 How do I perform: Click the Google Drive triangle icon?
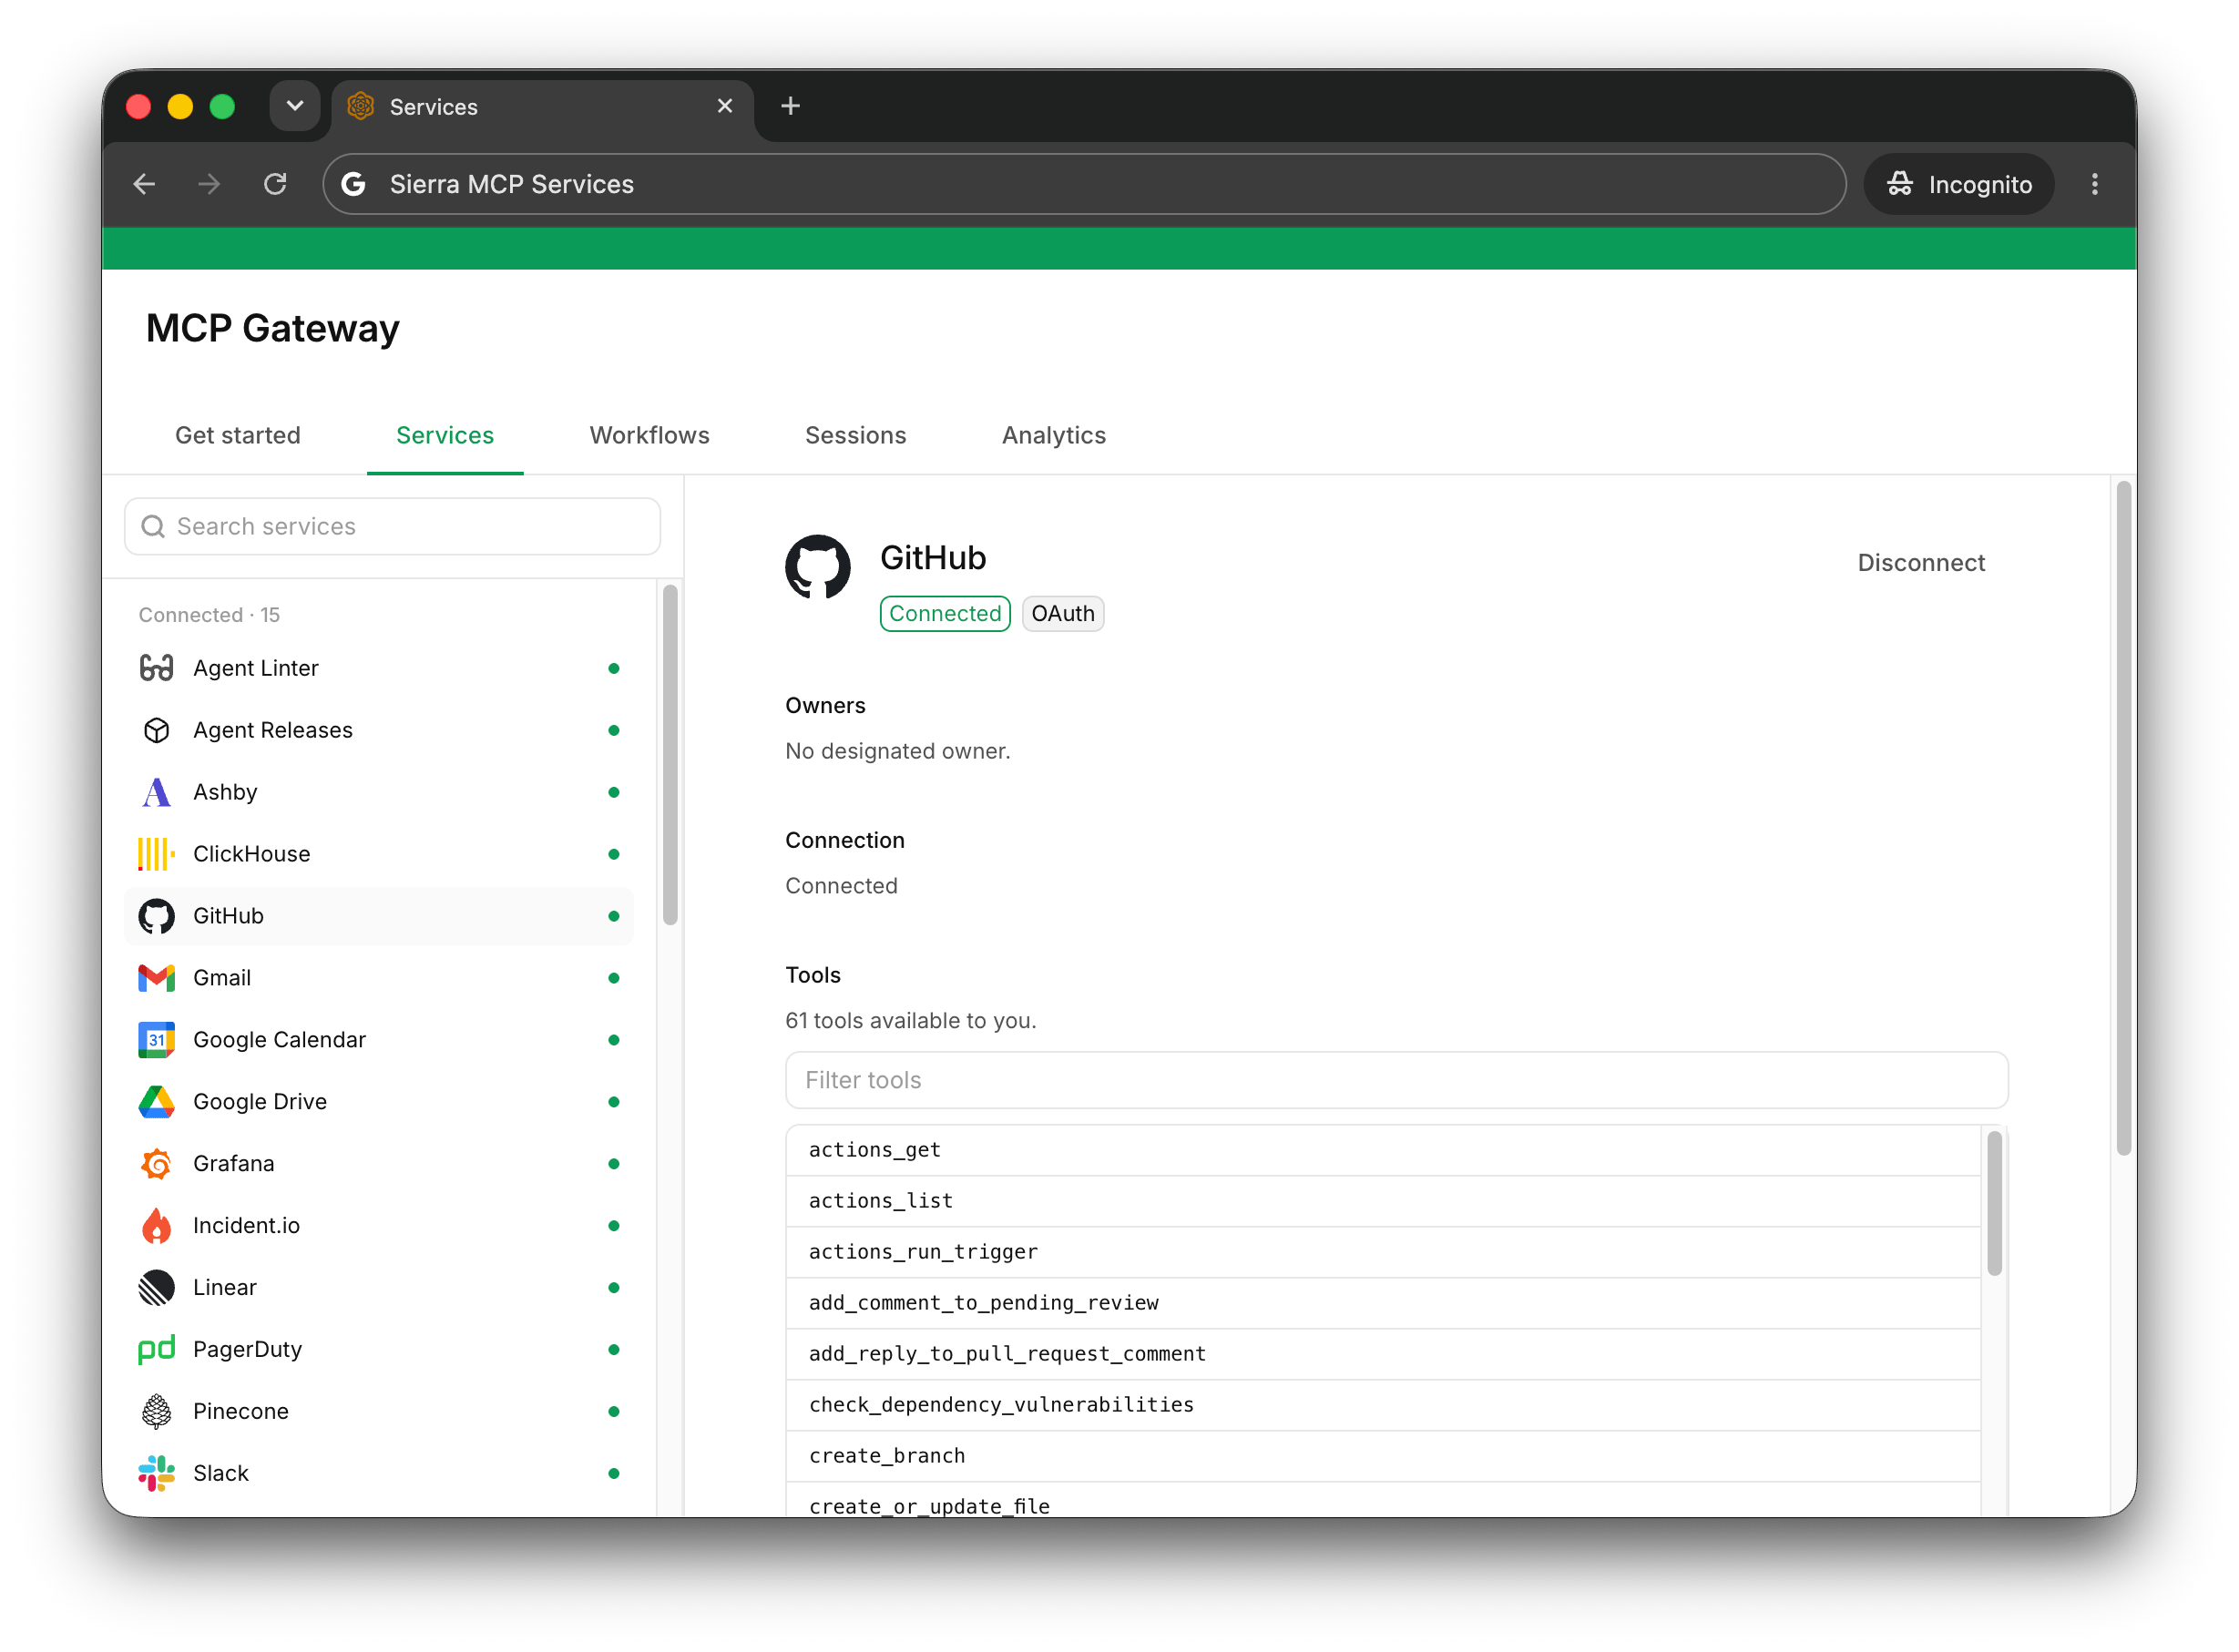point(156,1102)
